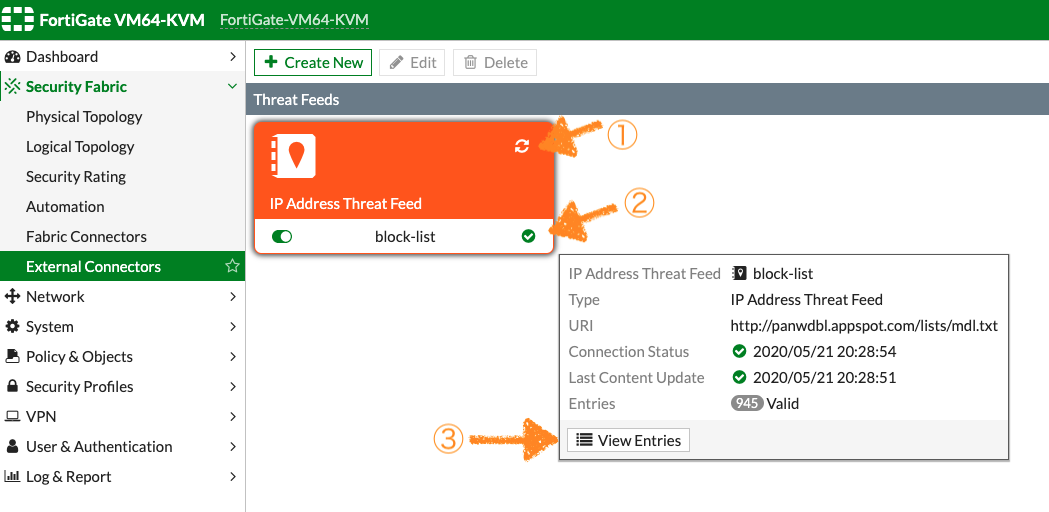Screen dimensions: 1049x512
Task: Click the feed URI panwdbl.appspot.com text
Action: click(864, 326)
